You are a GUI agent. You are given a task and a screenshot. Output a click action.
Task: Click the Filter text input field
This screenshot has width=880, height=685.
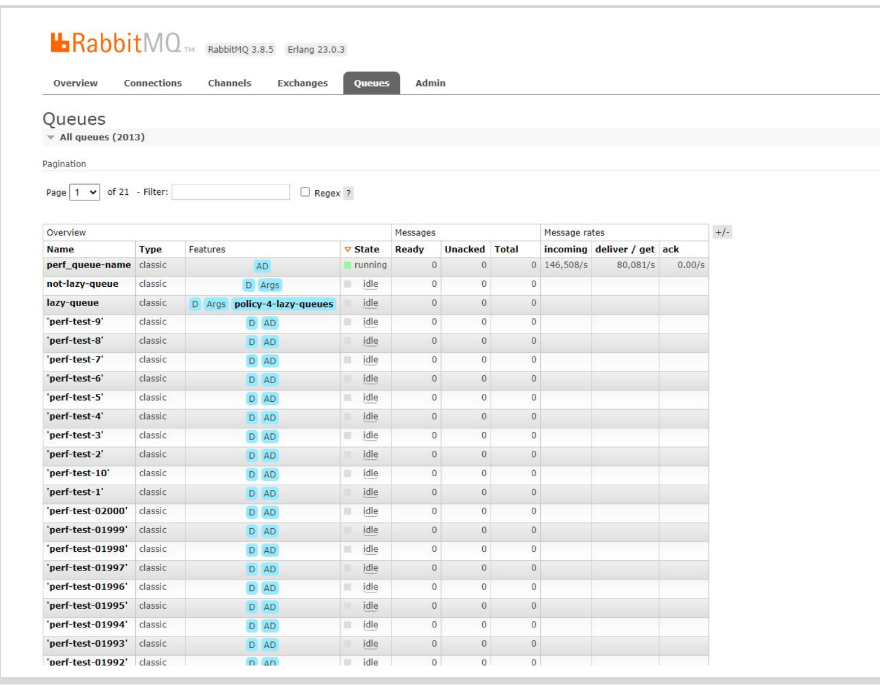[230, 191]
